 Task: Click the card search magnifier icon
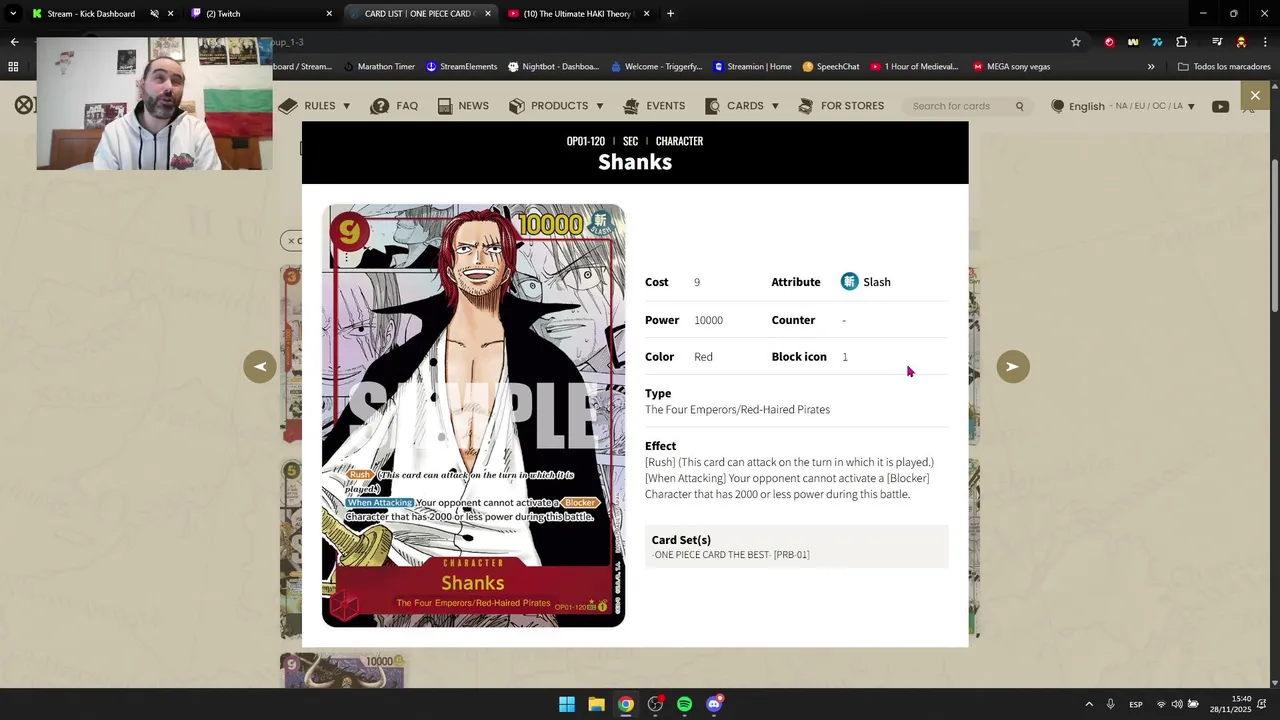coord(1020,106)
